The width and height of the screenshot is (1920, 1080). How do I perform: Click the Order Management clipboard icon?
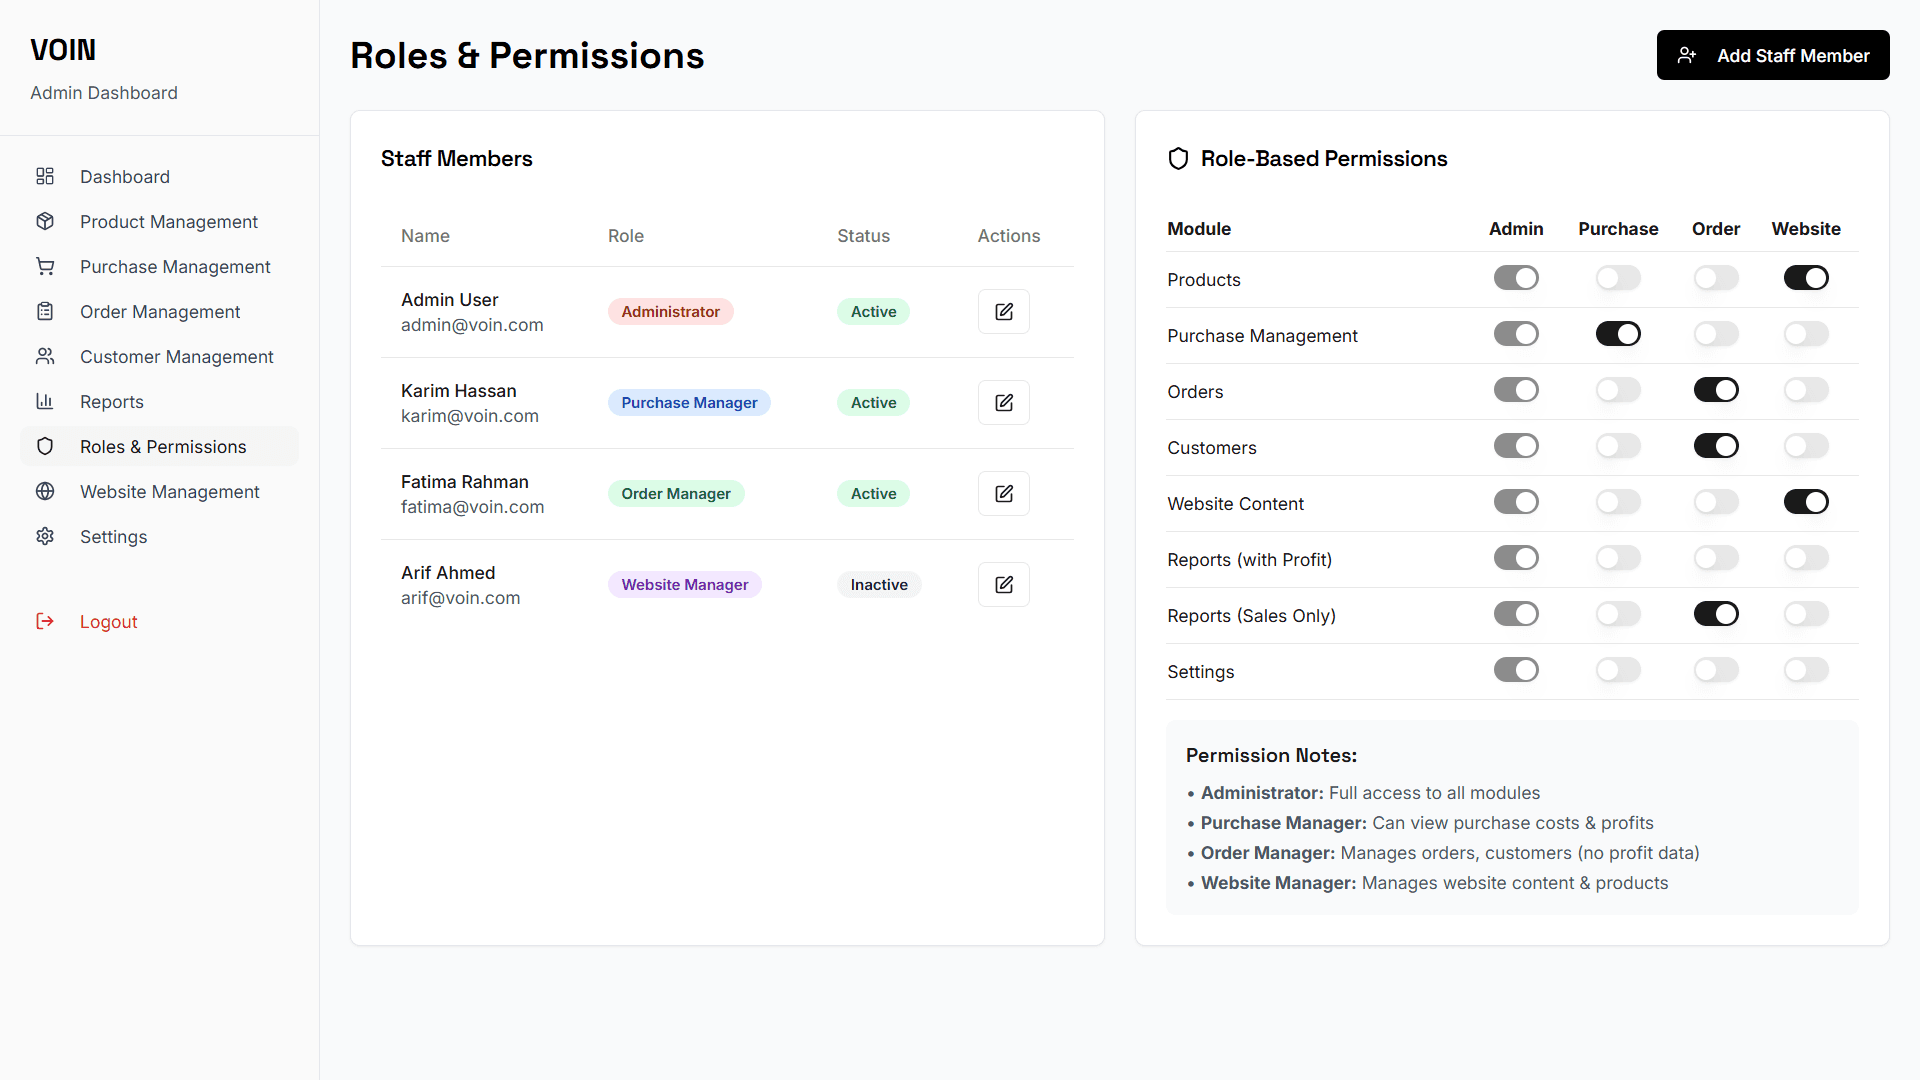[x=45, y=312]
